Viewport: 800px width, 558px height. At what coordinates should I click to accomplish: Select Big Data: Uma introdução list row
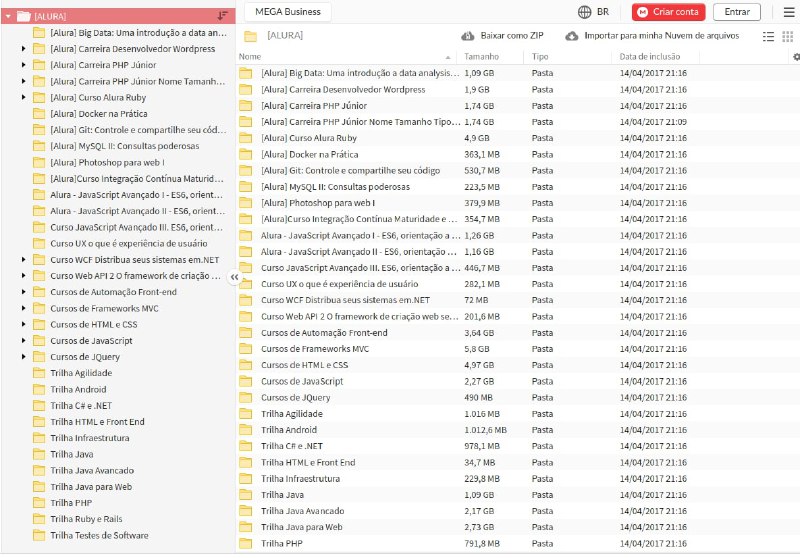tap(518, 73)
